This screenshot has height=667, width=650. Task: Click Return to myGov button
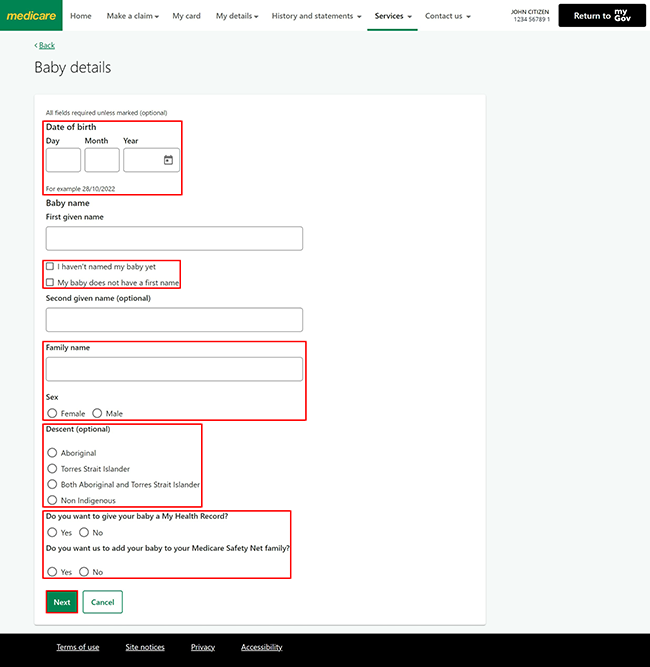pyautogui.click(x=602, y=15)
